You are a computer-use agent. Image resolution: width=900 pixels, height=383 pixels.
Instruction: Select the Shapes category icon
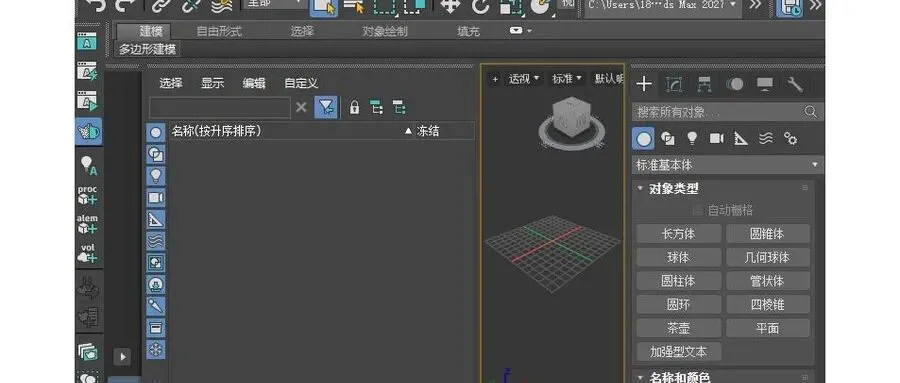pos(667,138)
